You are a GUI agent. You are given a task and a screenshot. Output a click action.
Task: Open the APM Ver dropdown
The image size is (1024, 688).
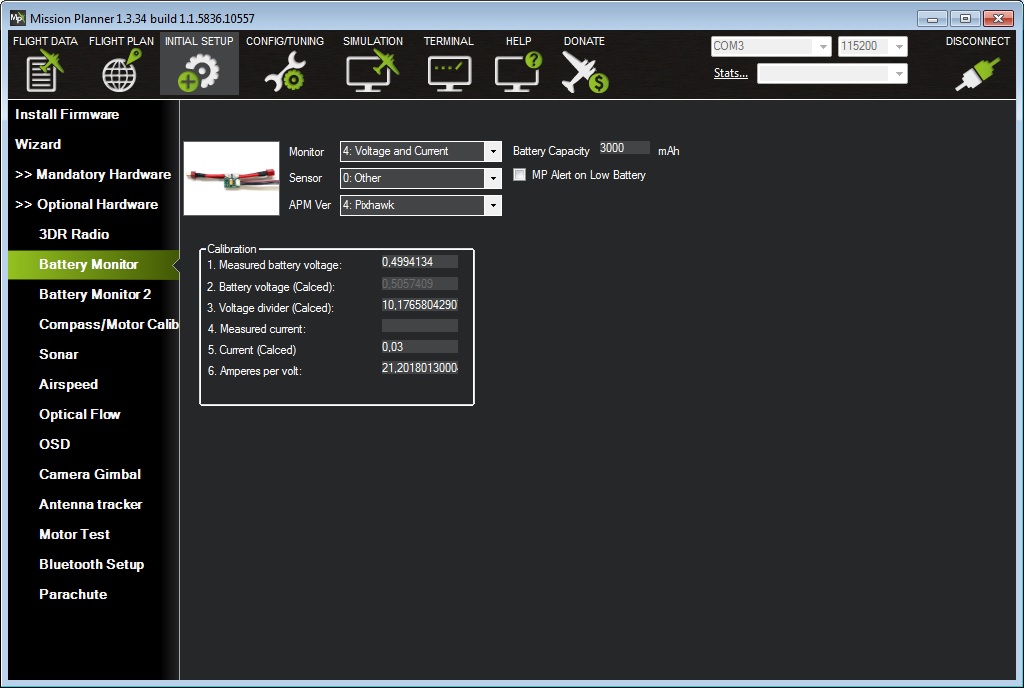(492, 205)
